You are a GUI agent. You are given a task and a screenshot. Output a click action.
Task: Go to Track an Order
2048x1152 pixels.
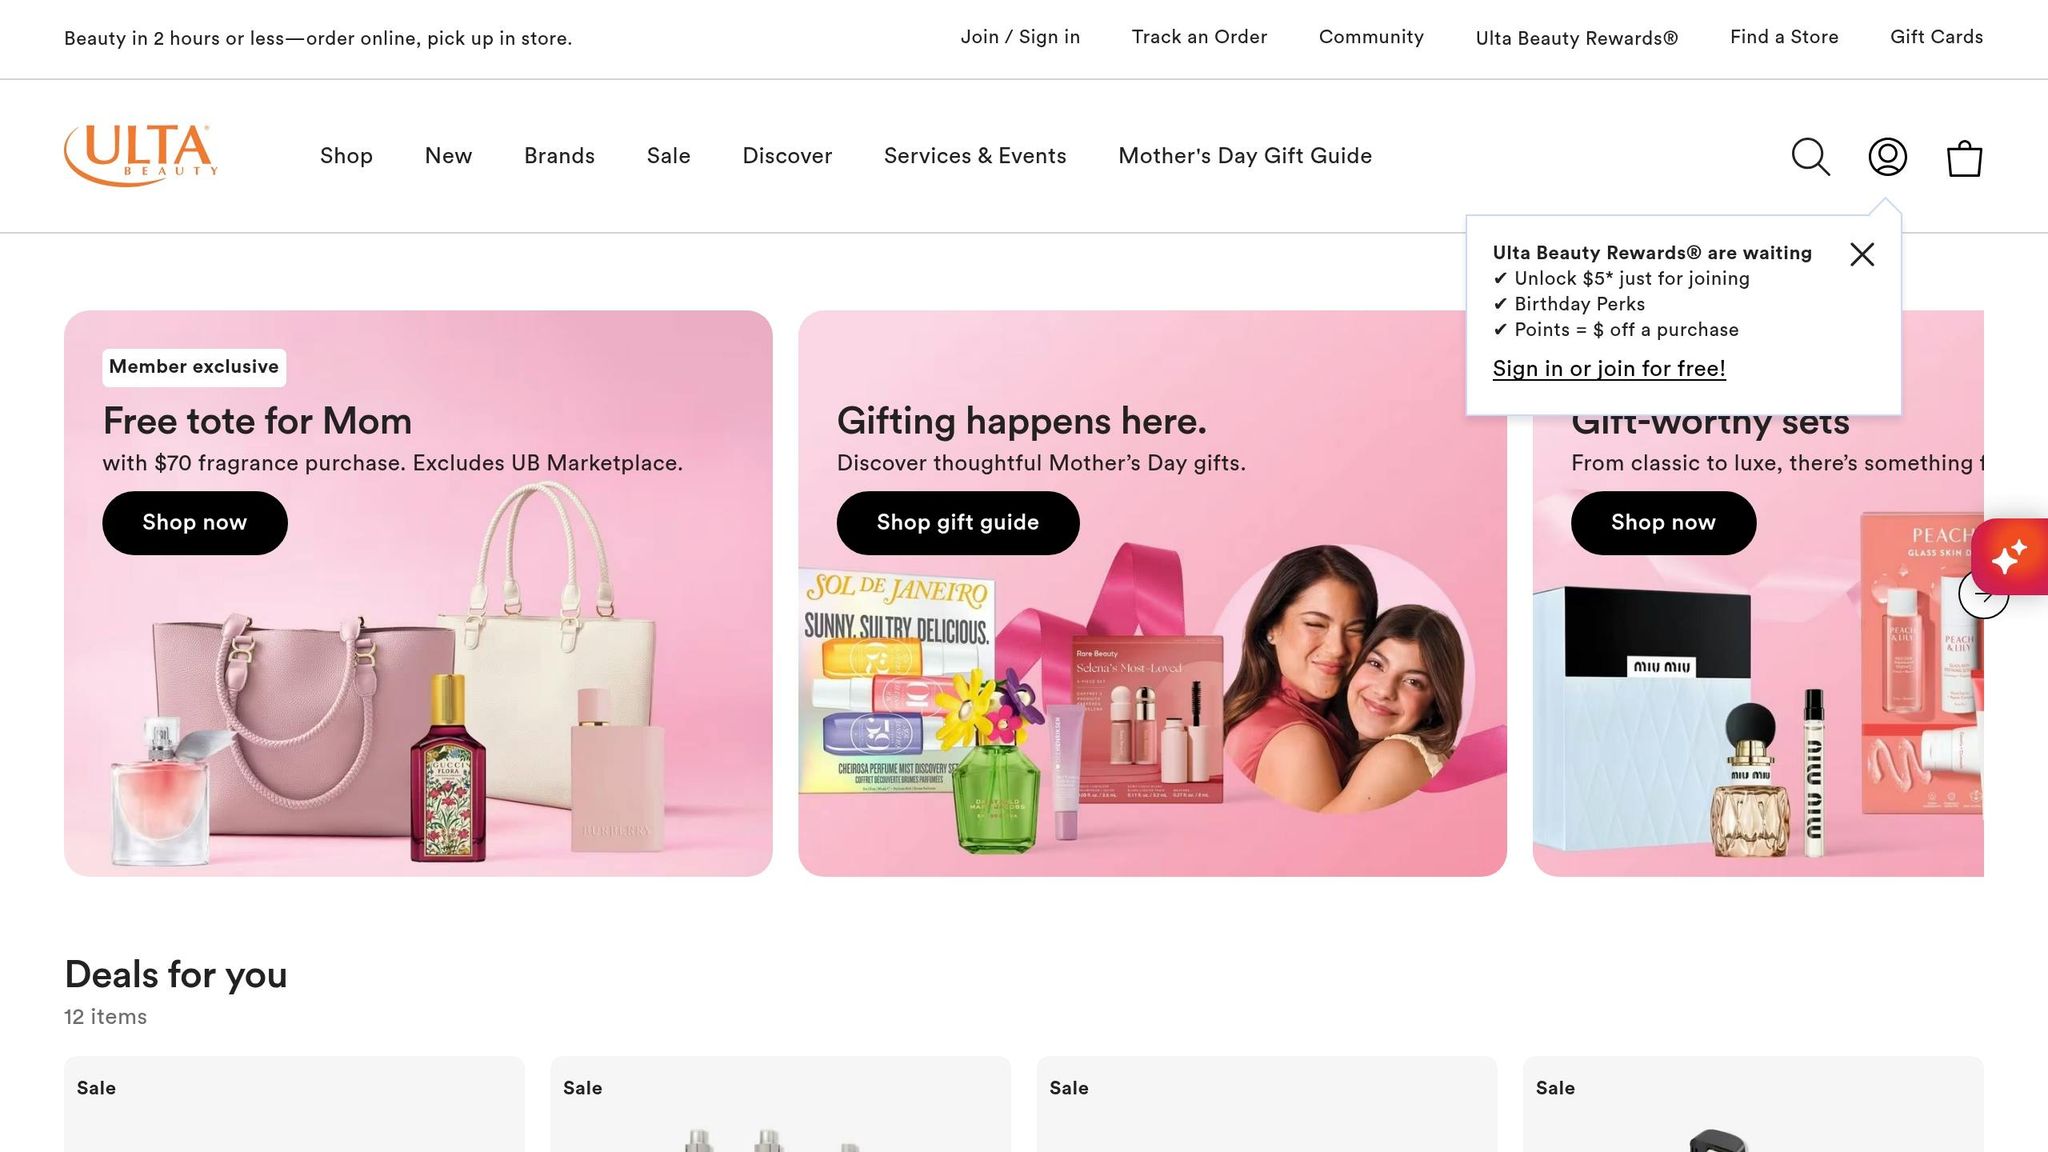pyautogui.click(x=1199, y=37)
